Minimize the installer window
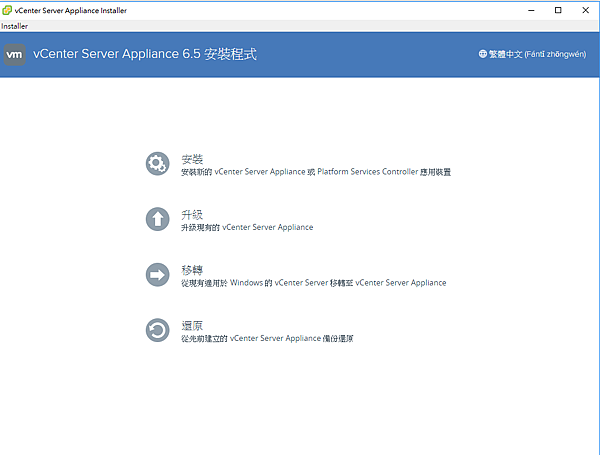Viewport: 600px width, 455px height. (531, 10)
